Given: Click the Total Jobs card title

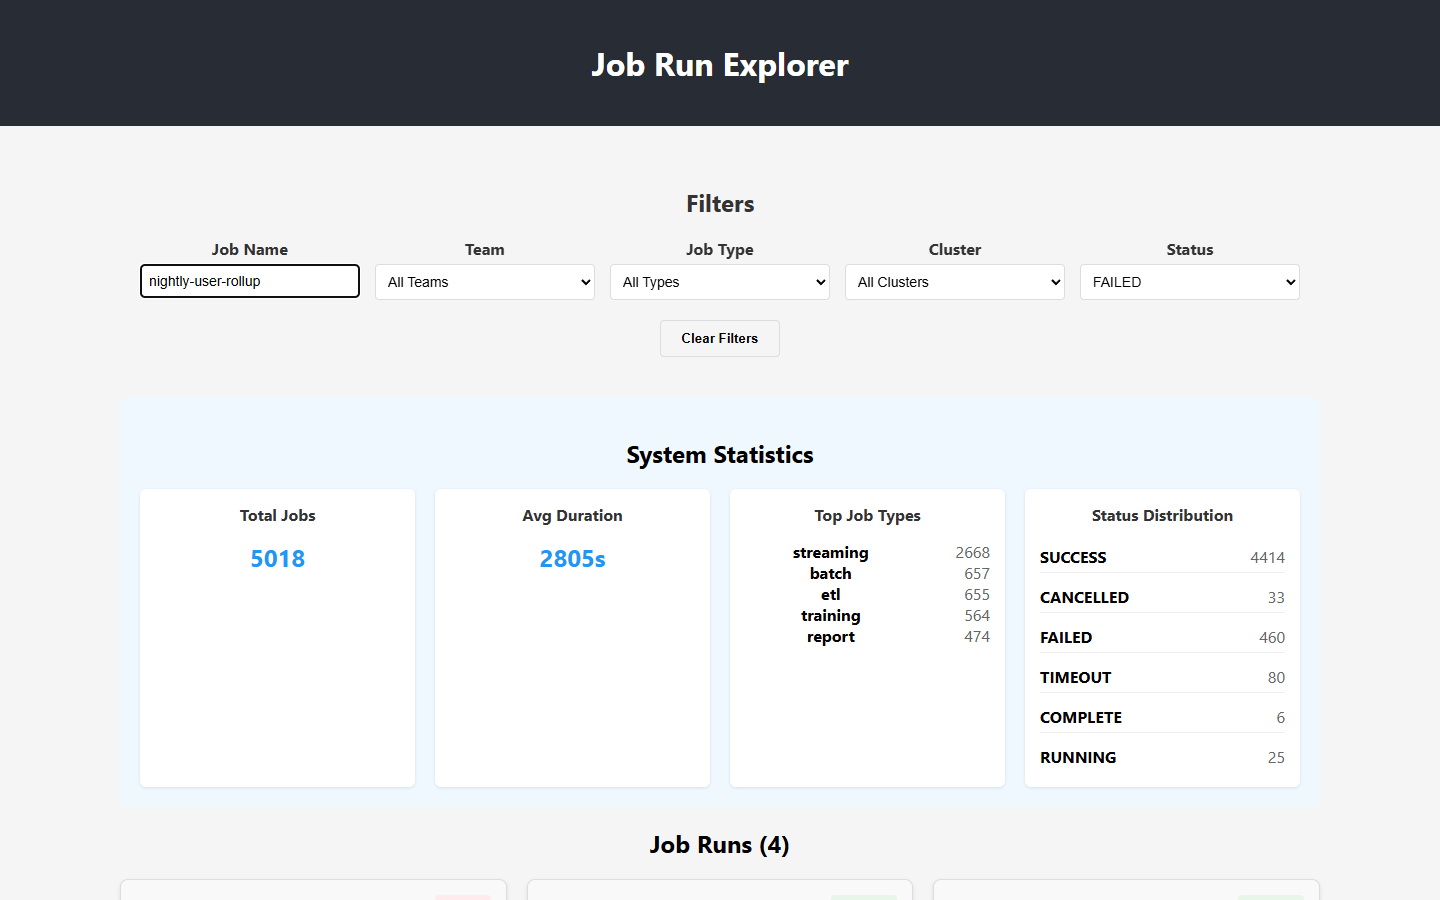Looking at the screenshot, I should tap(278, 516).
